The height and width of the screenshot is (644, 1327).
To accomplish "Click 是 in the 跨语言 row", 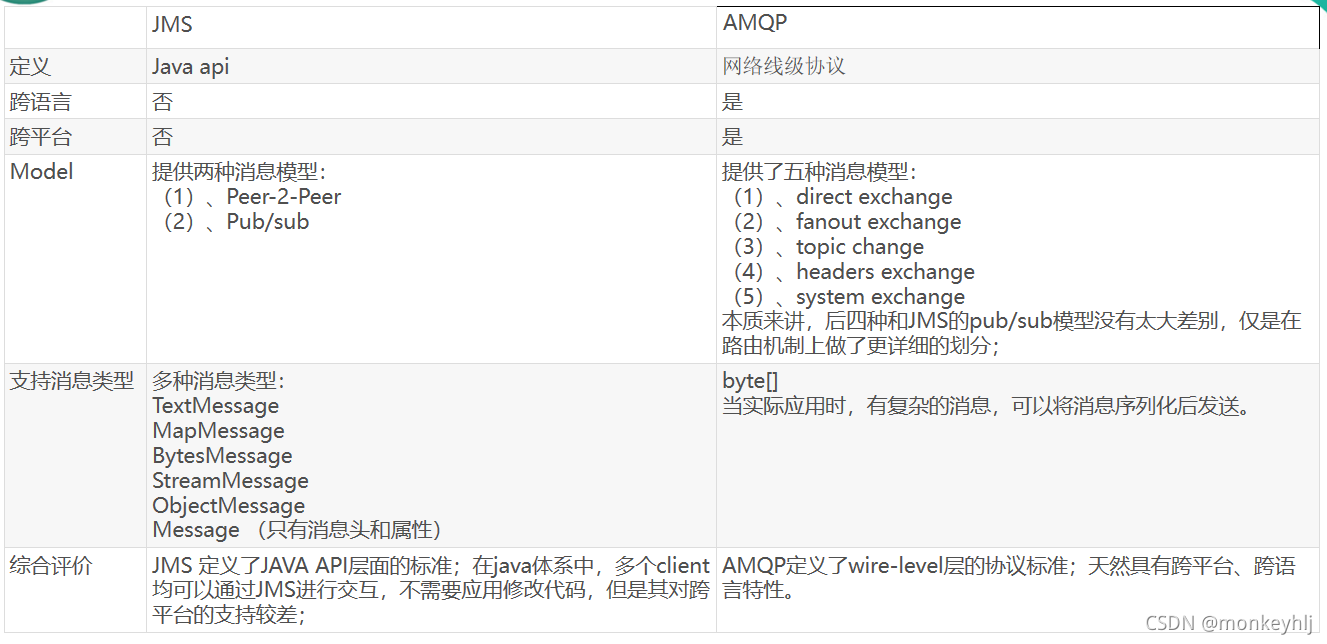I will (x=733, y=102).
